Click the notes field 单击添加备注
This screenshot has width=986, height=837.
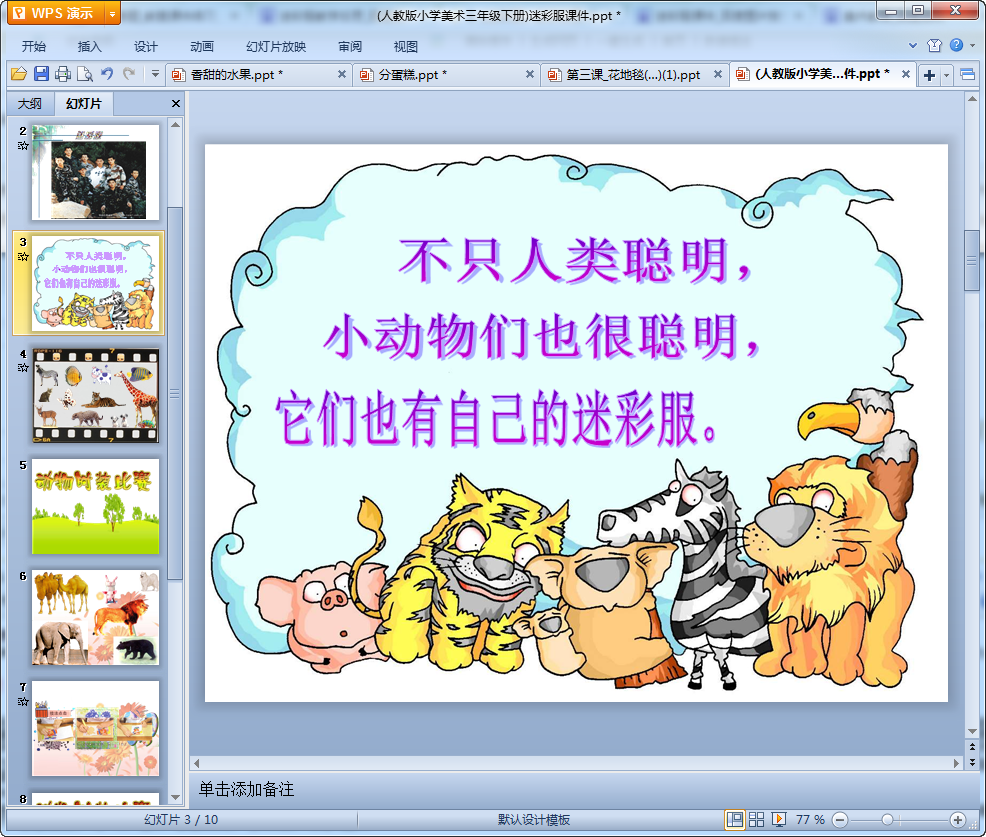[x=576, y=789]
